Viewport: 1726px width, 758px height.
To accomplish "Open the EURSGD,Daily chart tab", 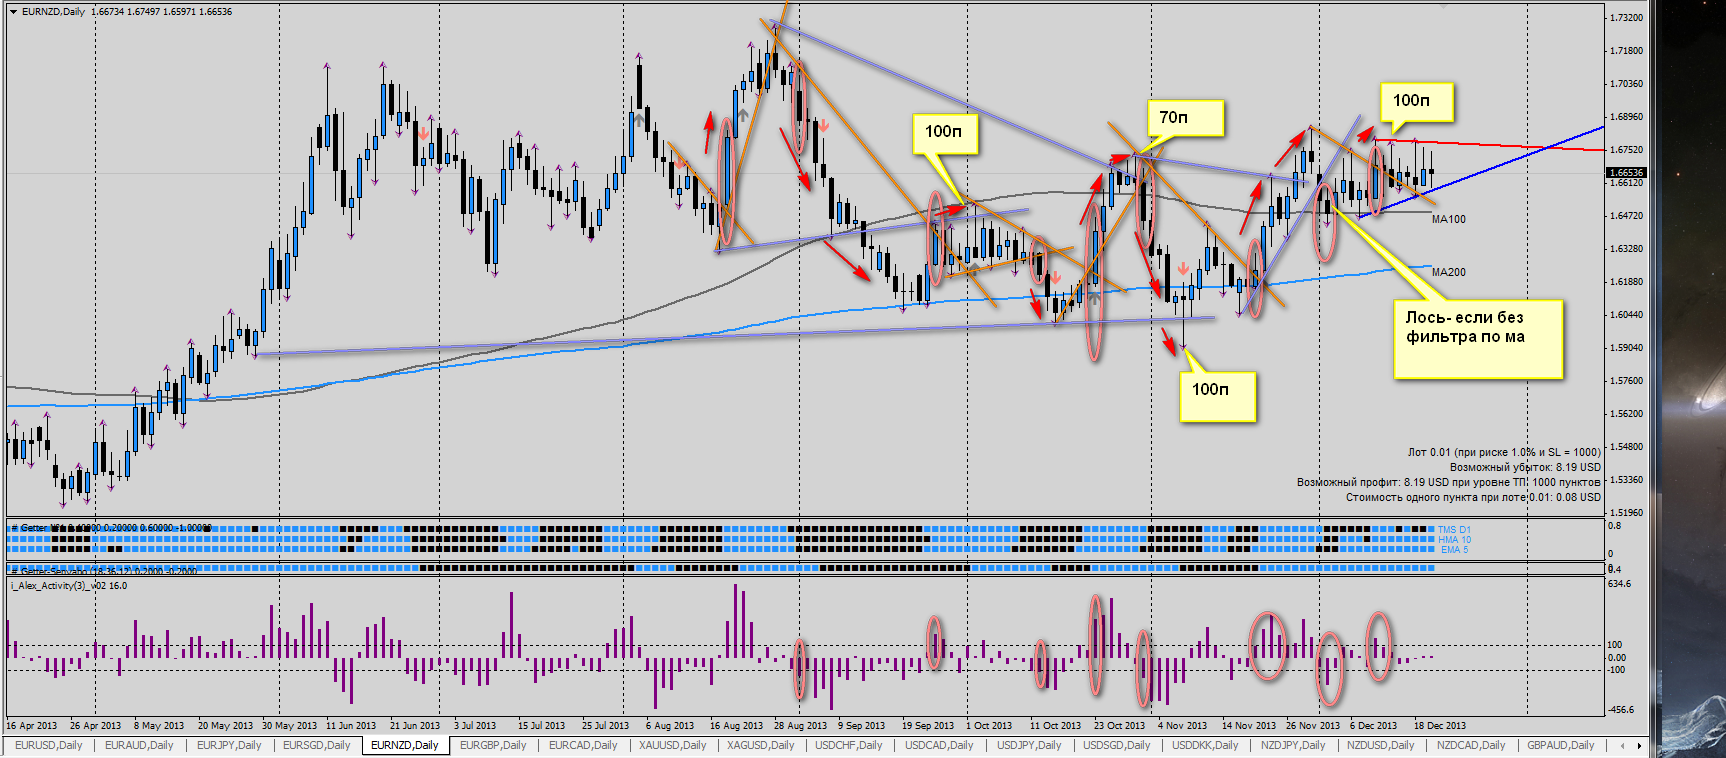I will (x=316, y=745).
